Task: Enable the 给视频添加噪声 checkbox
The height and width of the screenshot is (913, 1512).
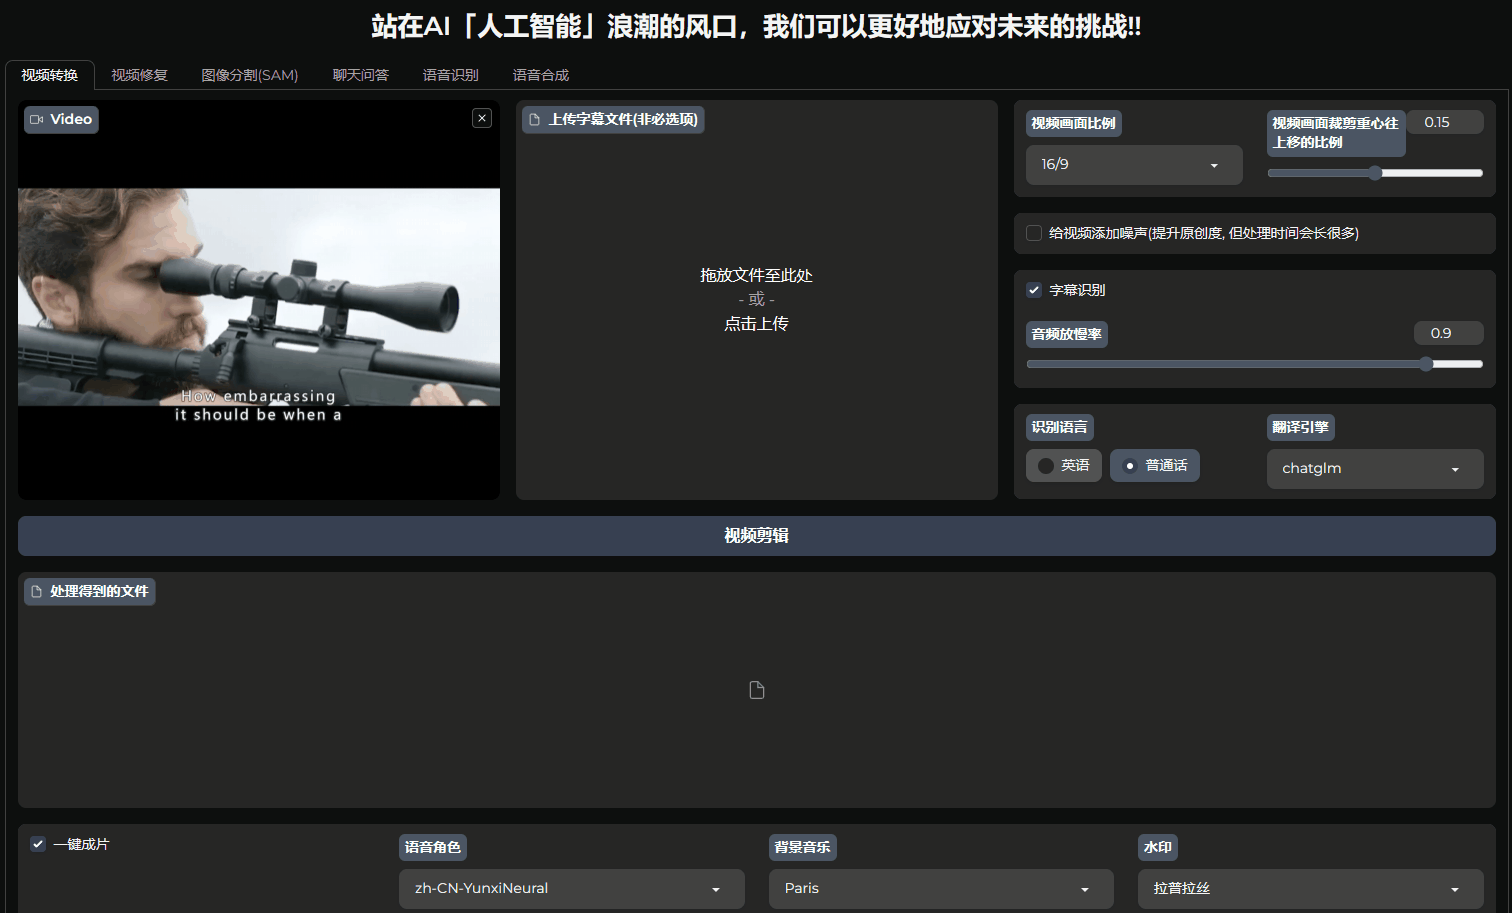Action: point(1033,232)
